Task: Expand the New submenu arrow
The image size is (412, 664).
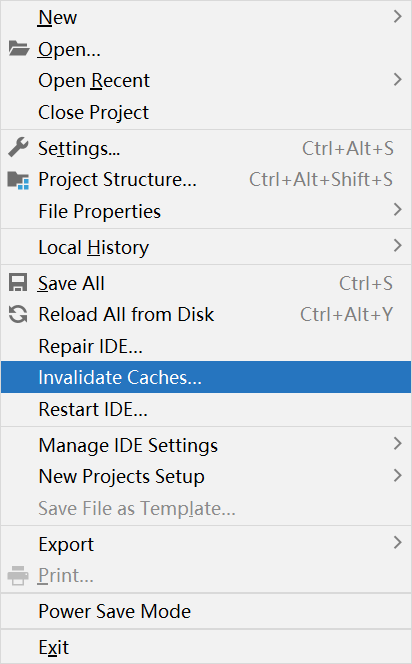Action: (x=397, y=17)
